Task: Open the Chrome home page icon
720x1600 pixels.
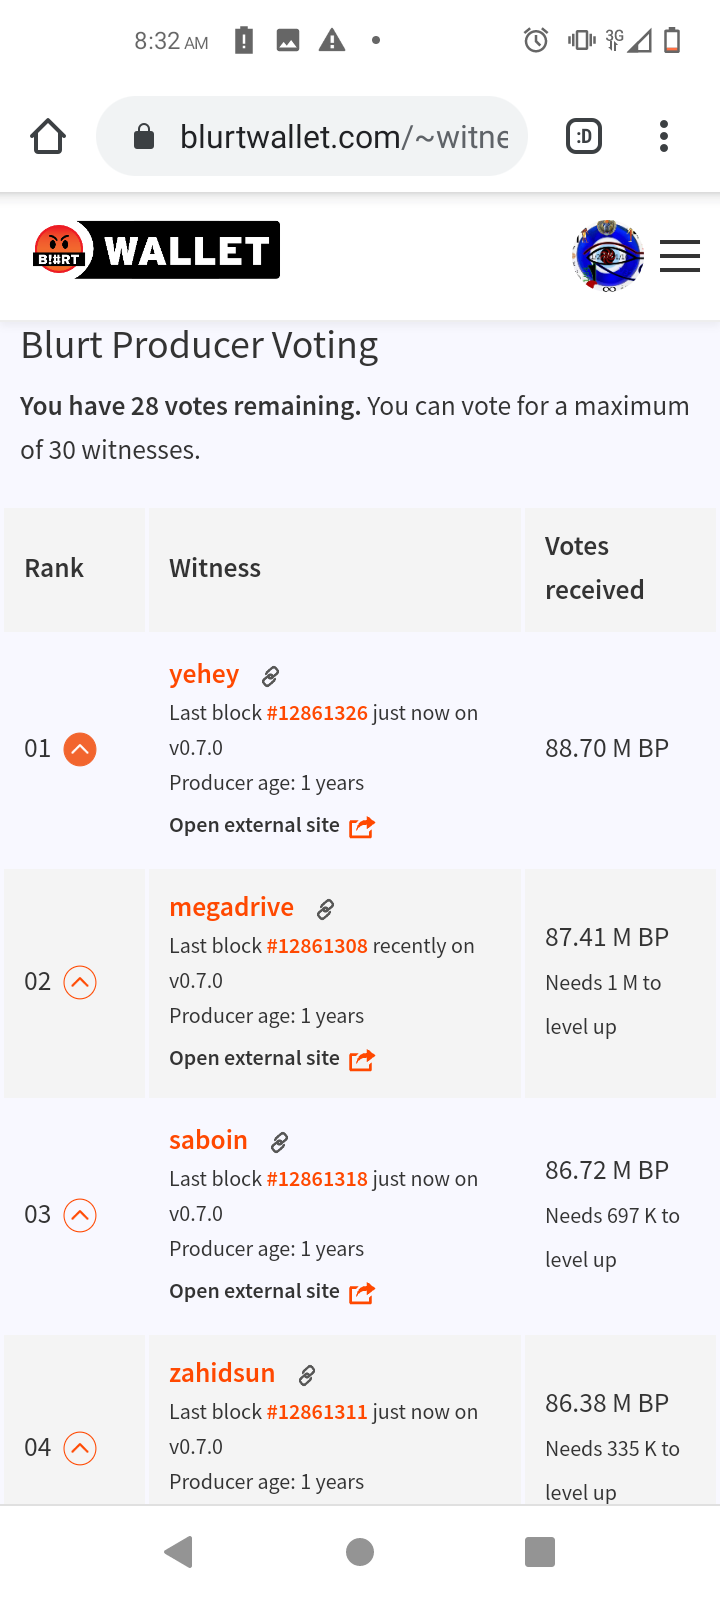Action: pos(47,136)
